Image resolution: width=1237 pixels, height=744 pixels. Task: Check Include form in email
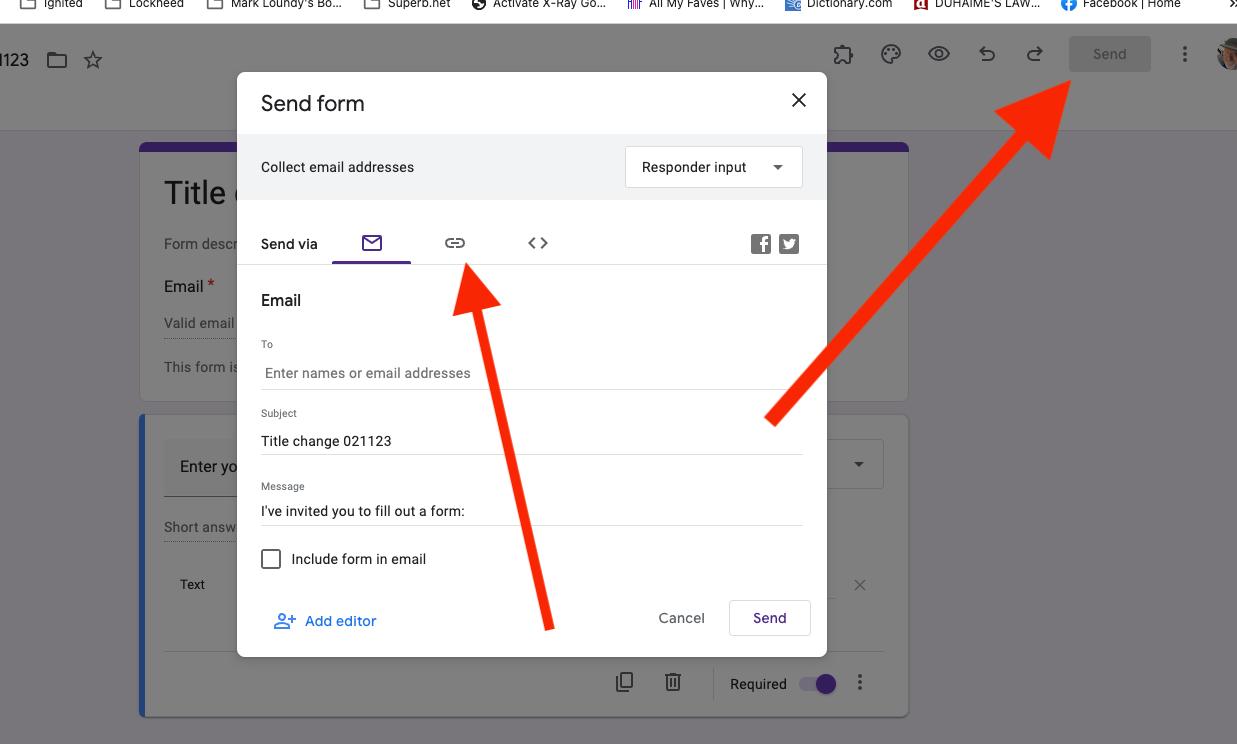coord(271,559)
